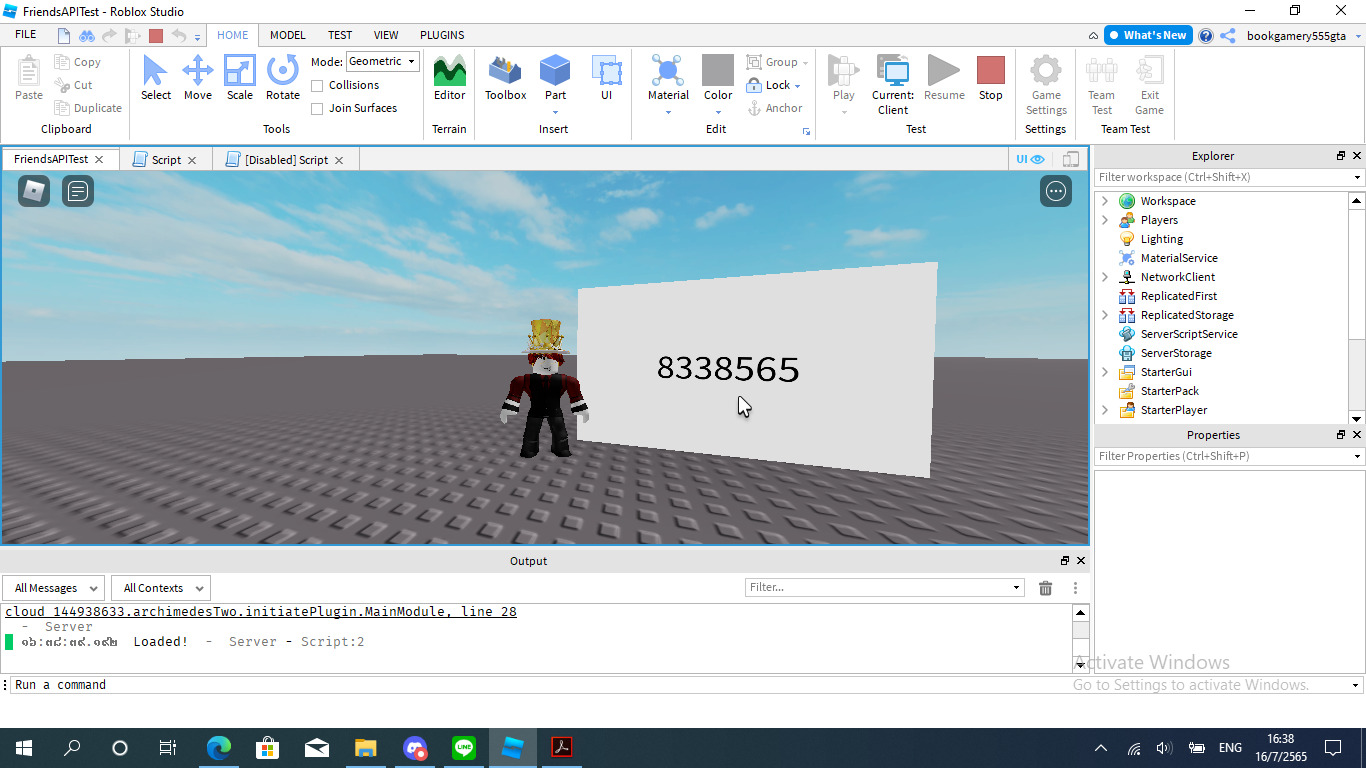This screenshot has width=1366, height=768.
Task: Click the Play button to test the game
Action: (843, 78)
